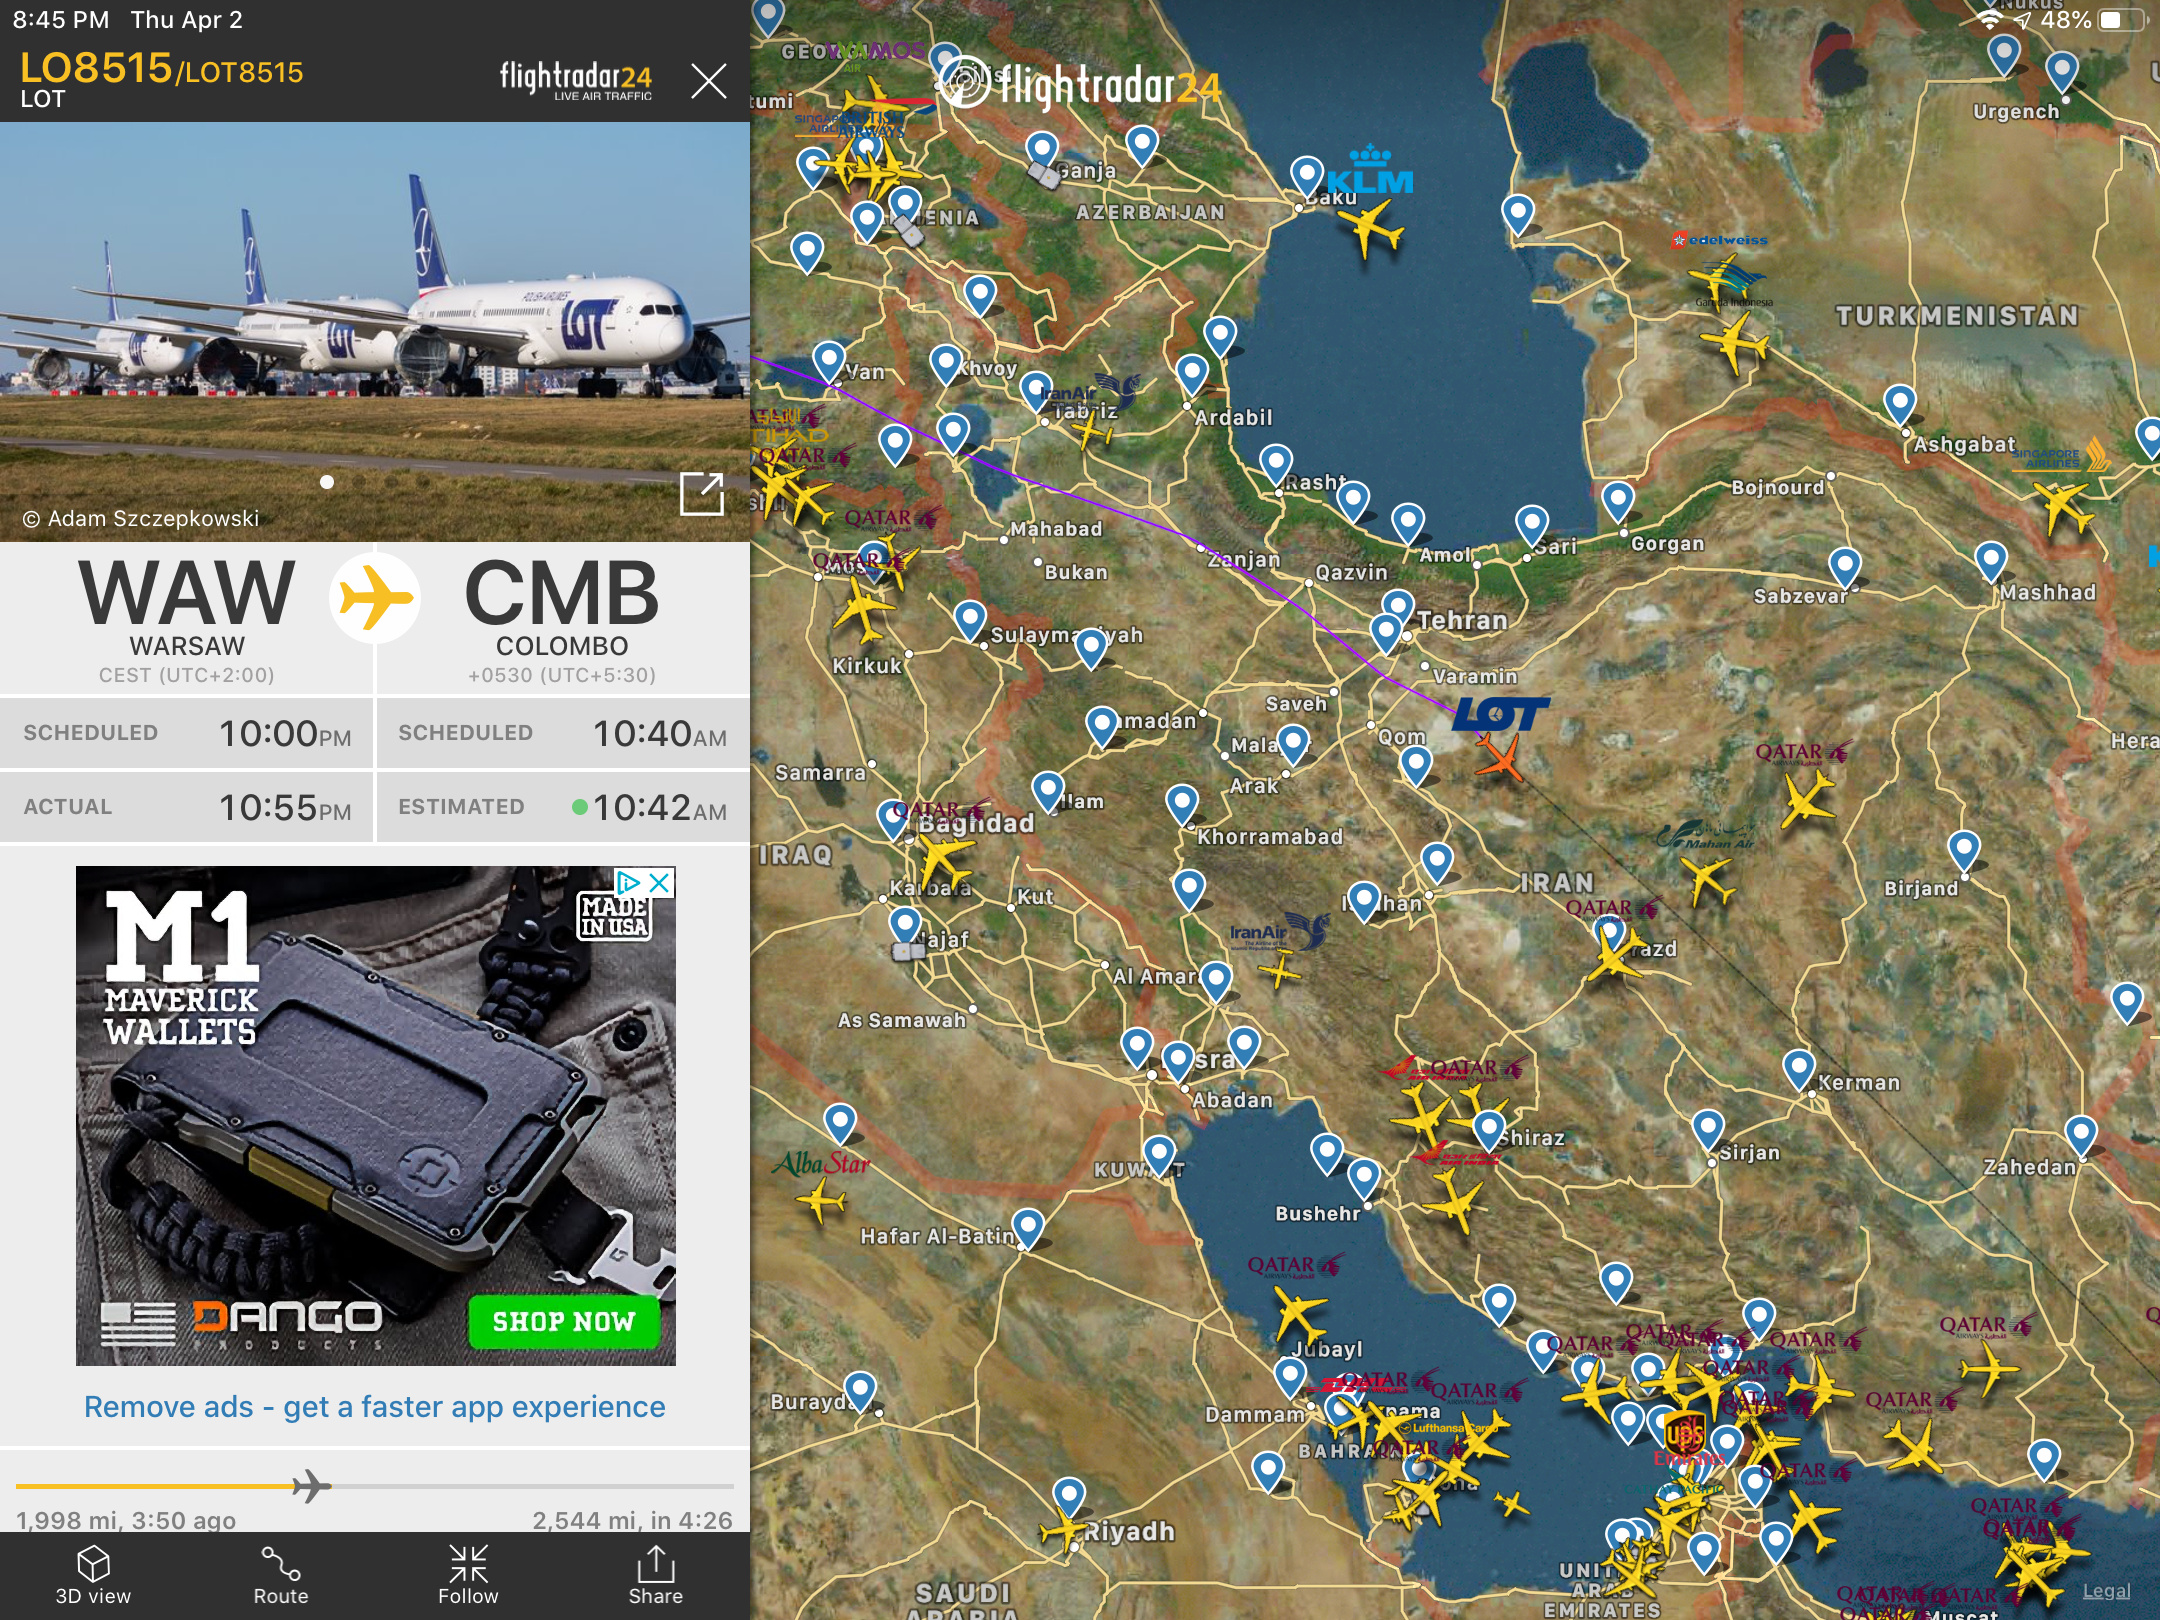
Task: Open the Remove ads link
Action: pyautogui.click(x=375, y=1406)
